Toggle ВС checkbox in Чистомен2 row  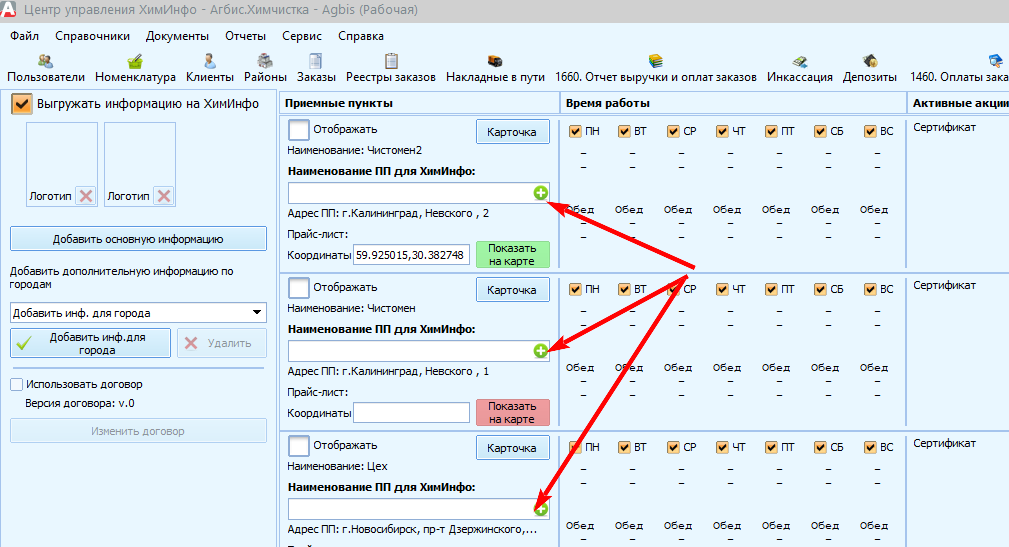pyautogui.click(x=870, y=131)
